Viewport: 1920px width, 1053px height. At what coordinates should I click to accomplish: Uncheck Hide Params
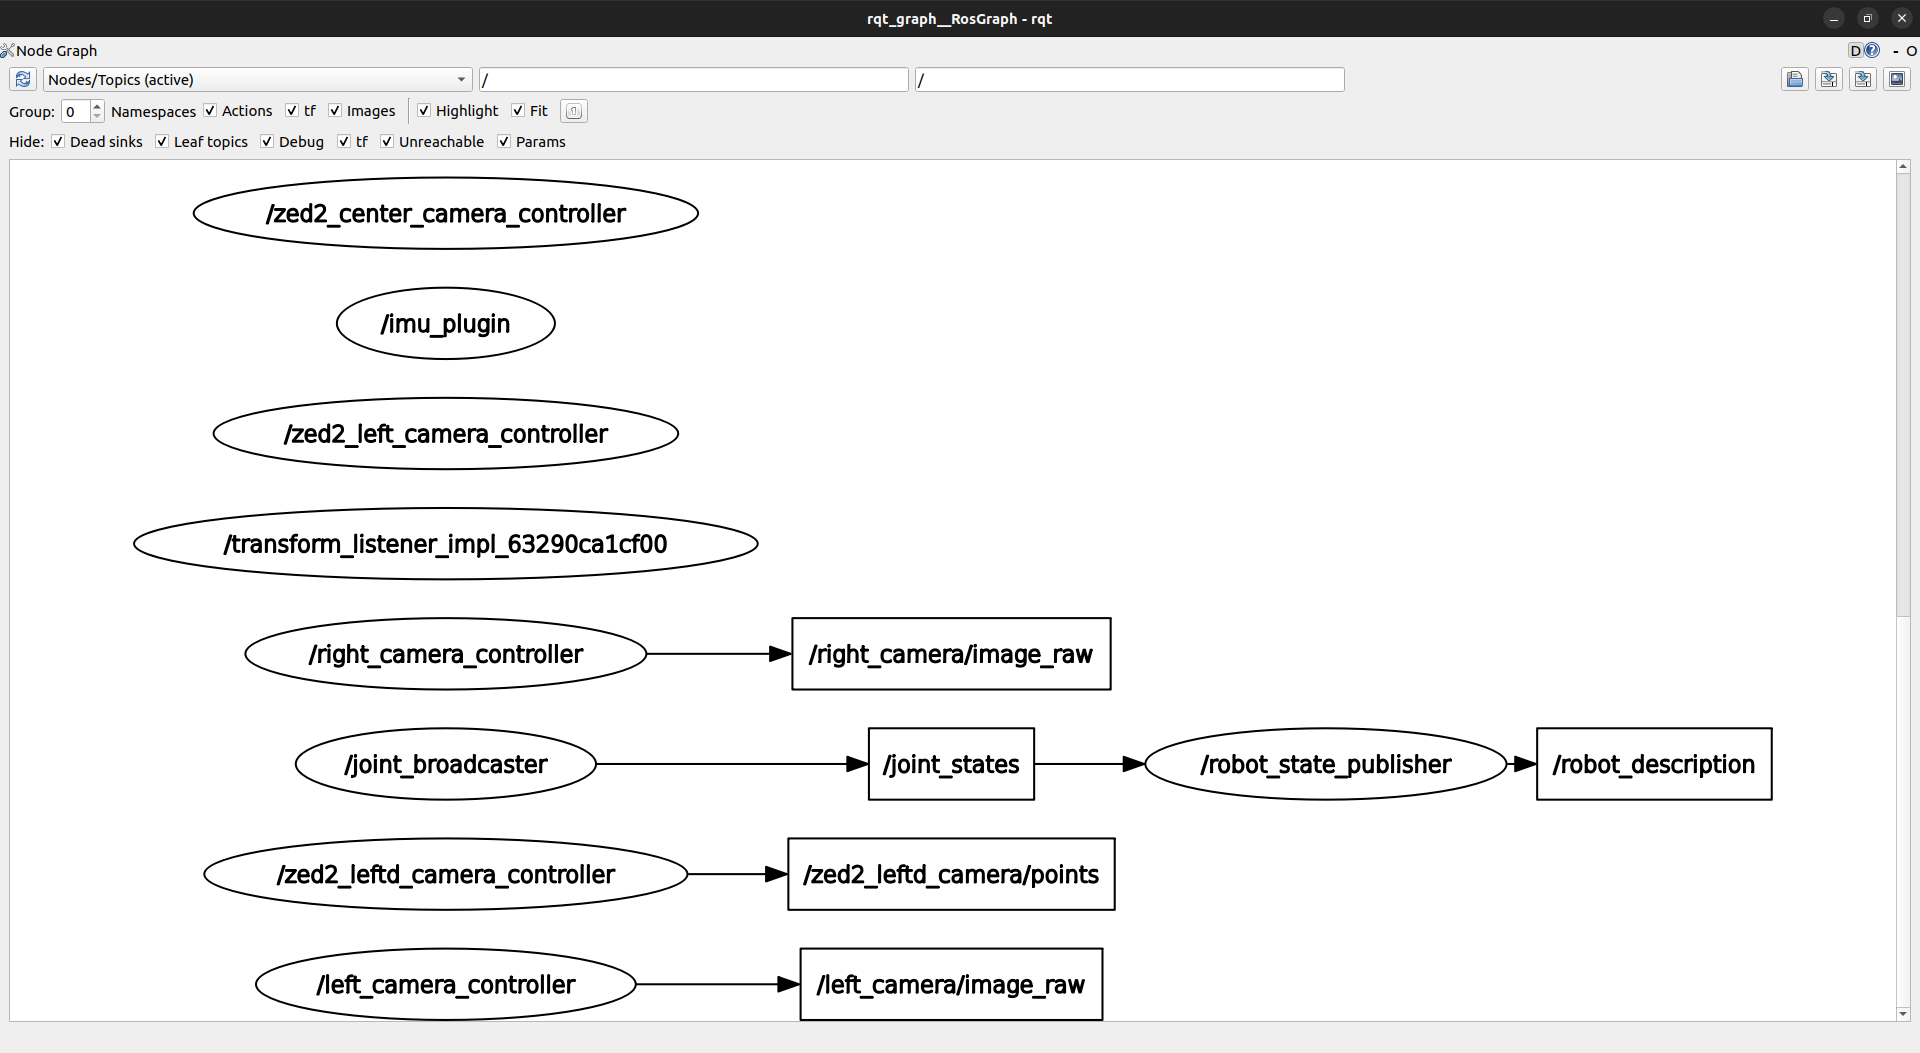pyautogui.click(x=504, y=141)
